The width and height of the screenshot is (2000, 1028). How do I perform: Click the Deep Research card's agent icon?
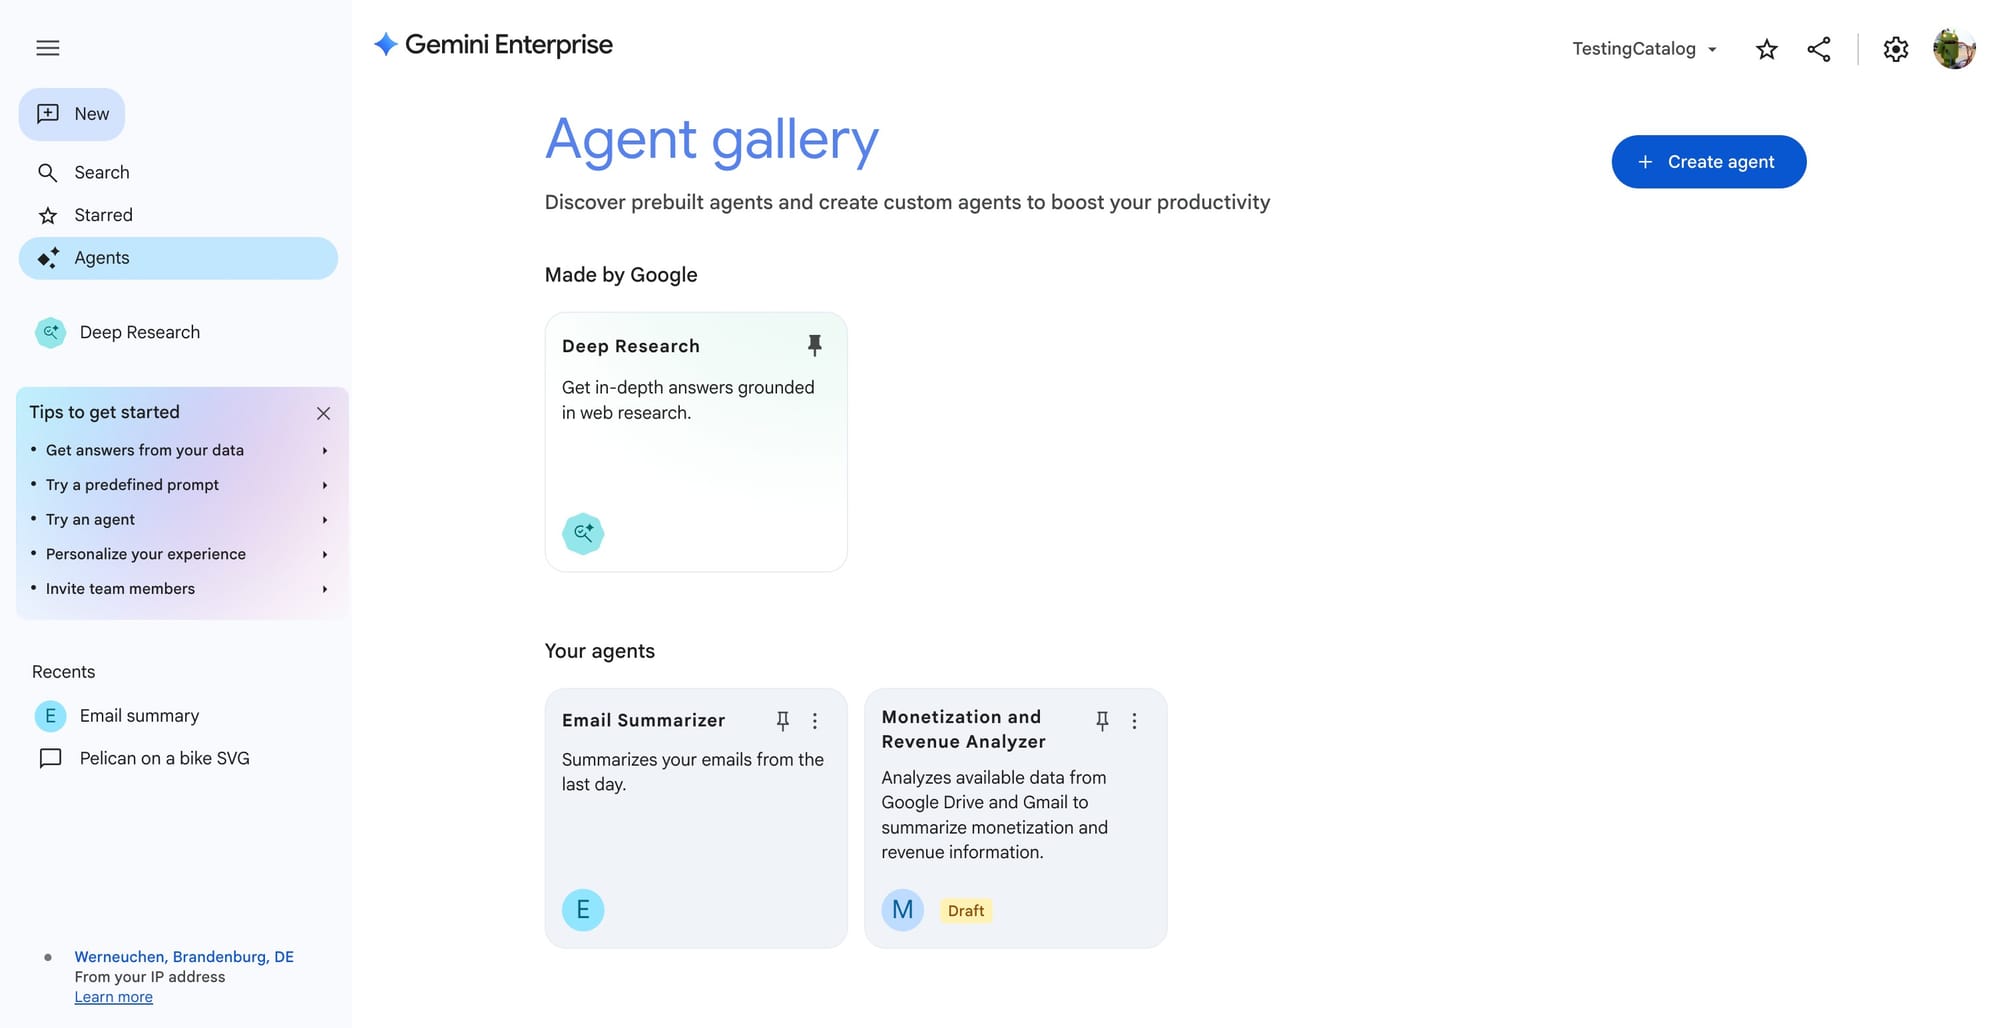[583, 533]
